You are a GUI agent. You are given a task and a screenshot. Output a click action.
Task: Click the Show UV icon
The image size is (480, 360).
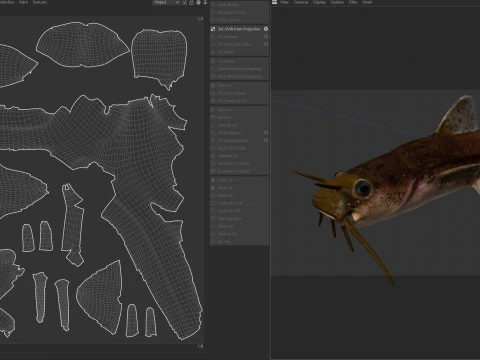pyautogui.click(x=213, y=226)
